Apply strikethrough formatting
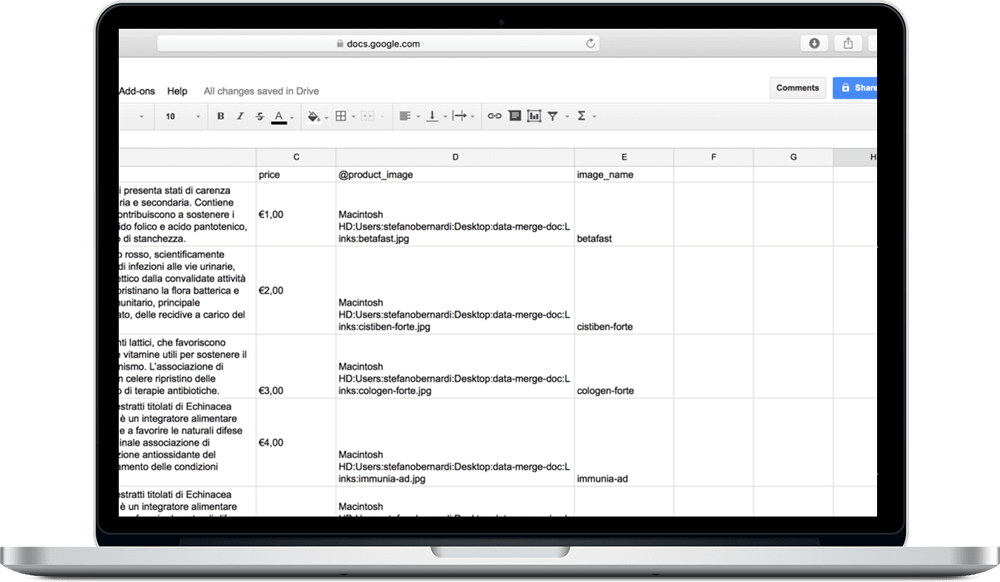Viewport: 1000px width, 582px height. point(260,116)
